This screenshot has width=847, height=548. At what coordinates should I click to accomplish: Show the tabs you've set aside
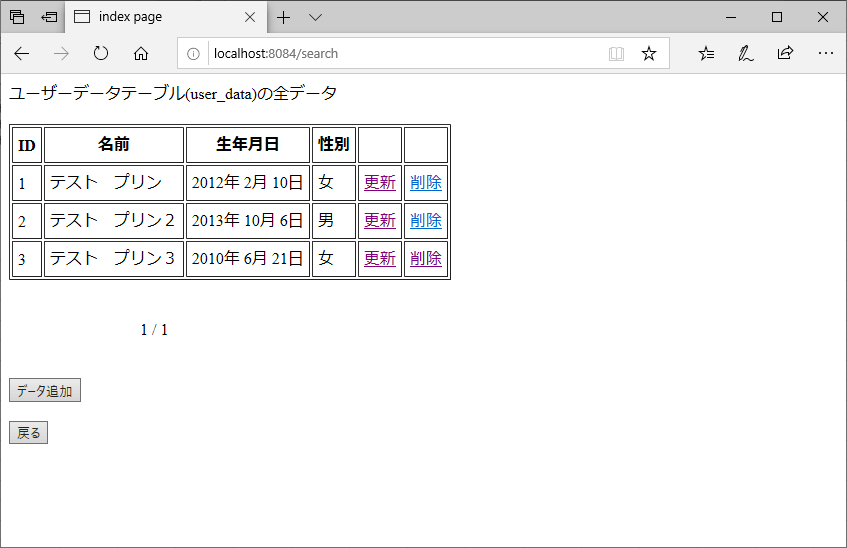click(17, 17)
